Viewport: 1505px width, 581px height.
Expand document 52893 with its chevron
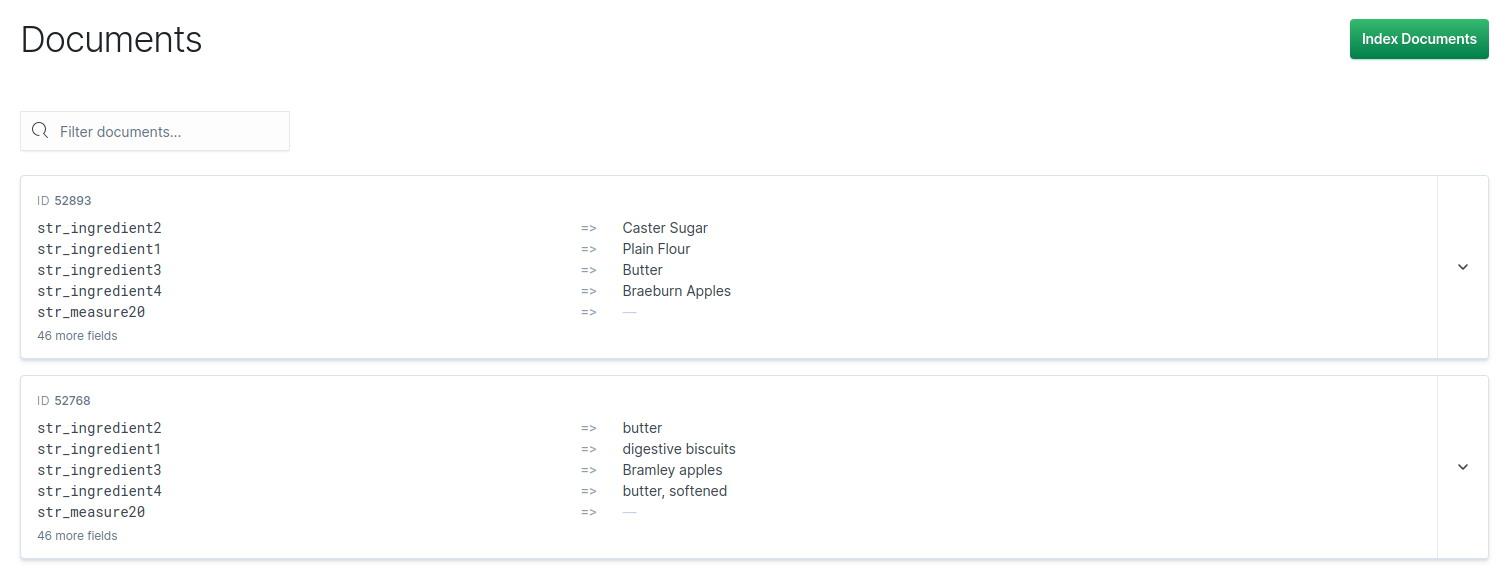(x=1462, y=267)
